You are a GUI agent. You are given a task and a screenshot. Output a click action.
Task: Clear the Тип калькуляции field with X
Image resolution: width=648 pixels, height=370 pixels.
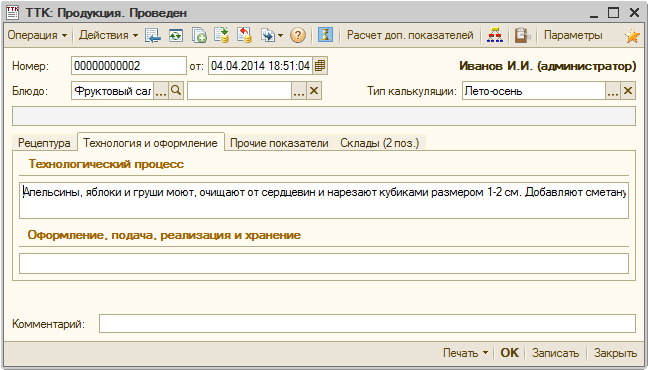coord(628,91)
